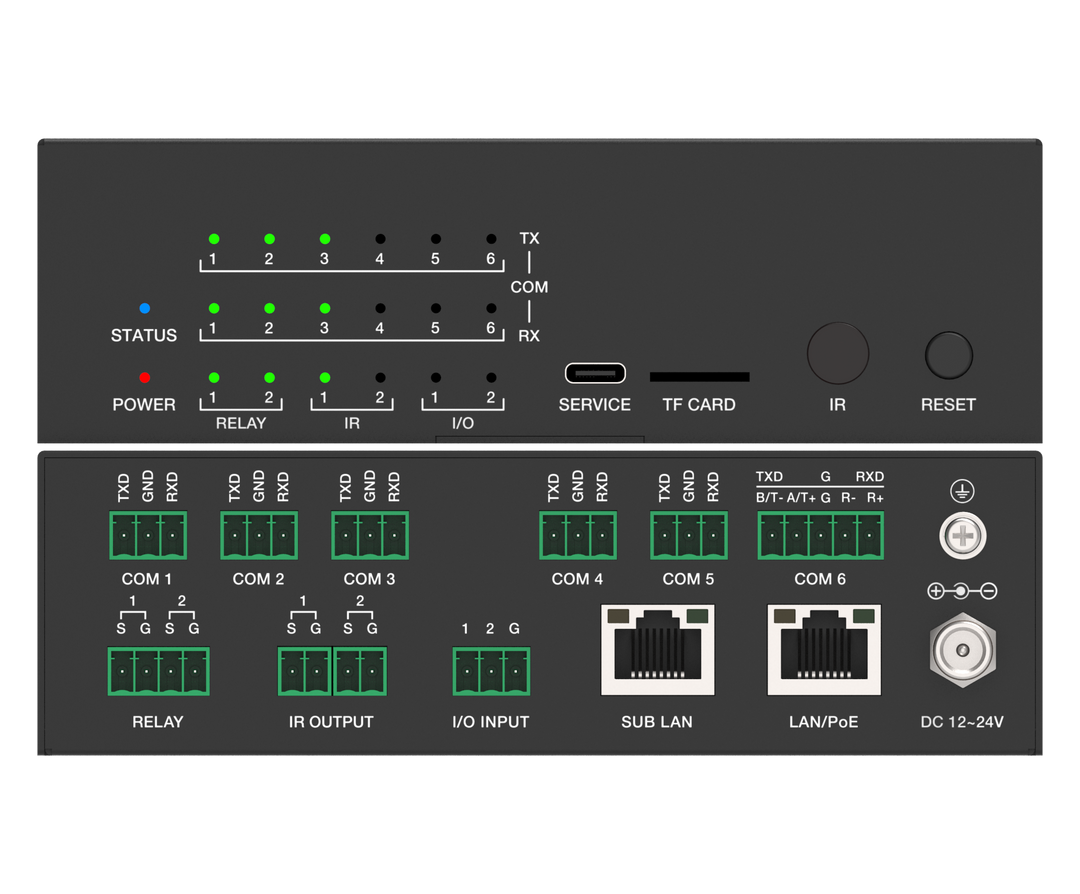The image size is (1080, 894).
Task: Click the DC 12~24V power jack
Action: tap(962, 649)
